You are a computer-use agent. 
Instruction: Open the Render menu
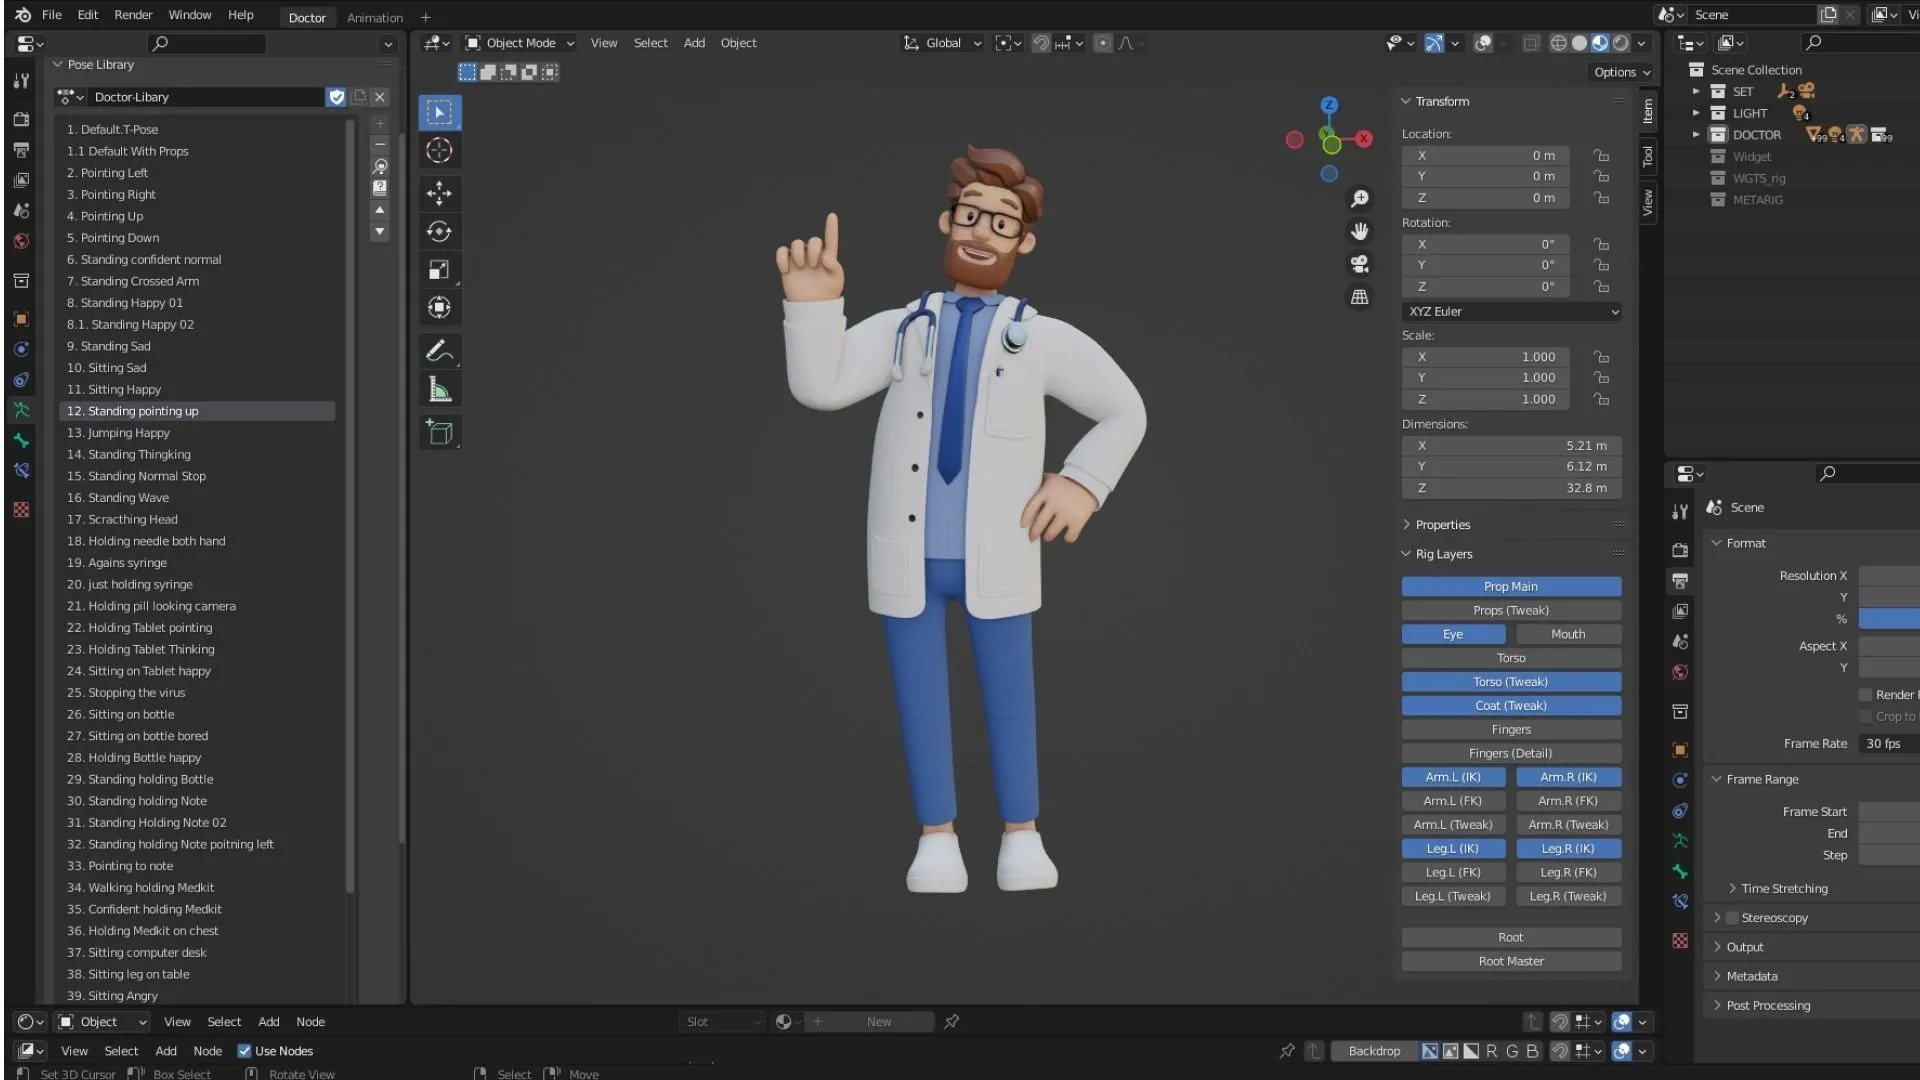(133, 14)
